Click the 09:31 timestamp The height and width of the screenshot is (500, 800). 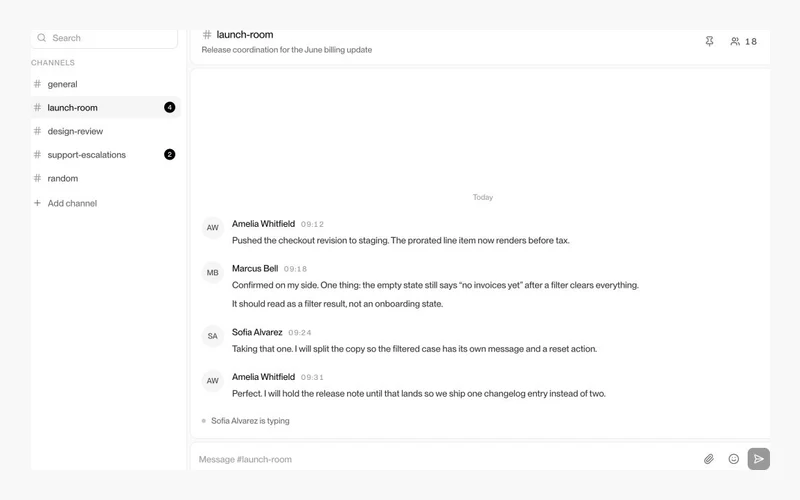tap(312, 378)
